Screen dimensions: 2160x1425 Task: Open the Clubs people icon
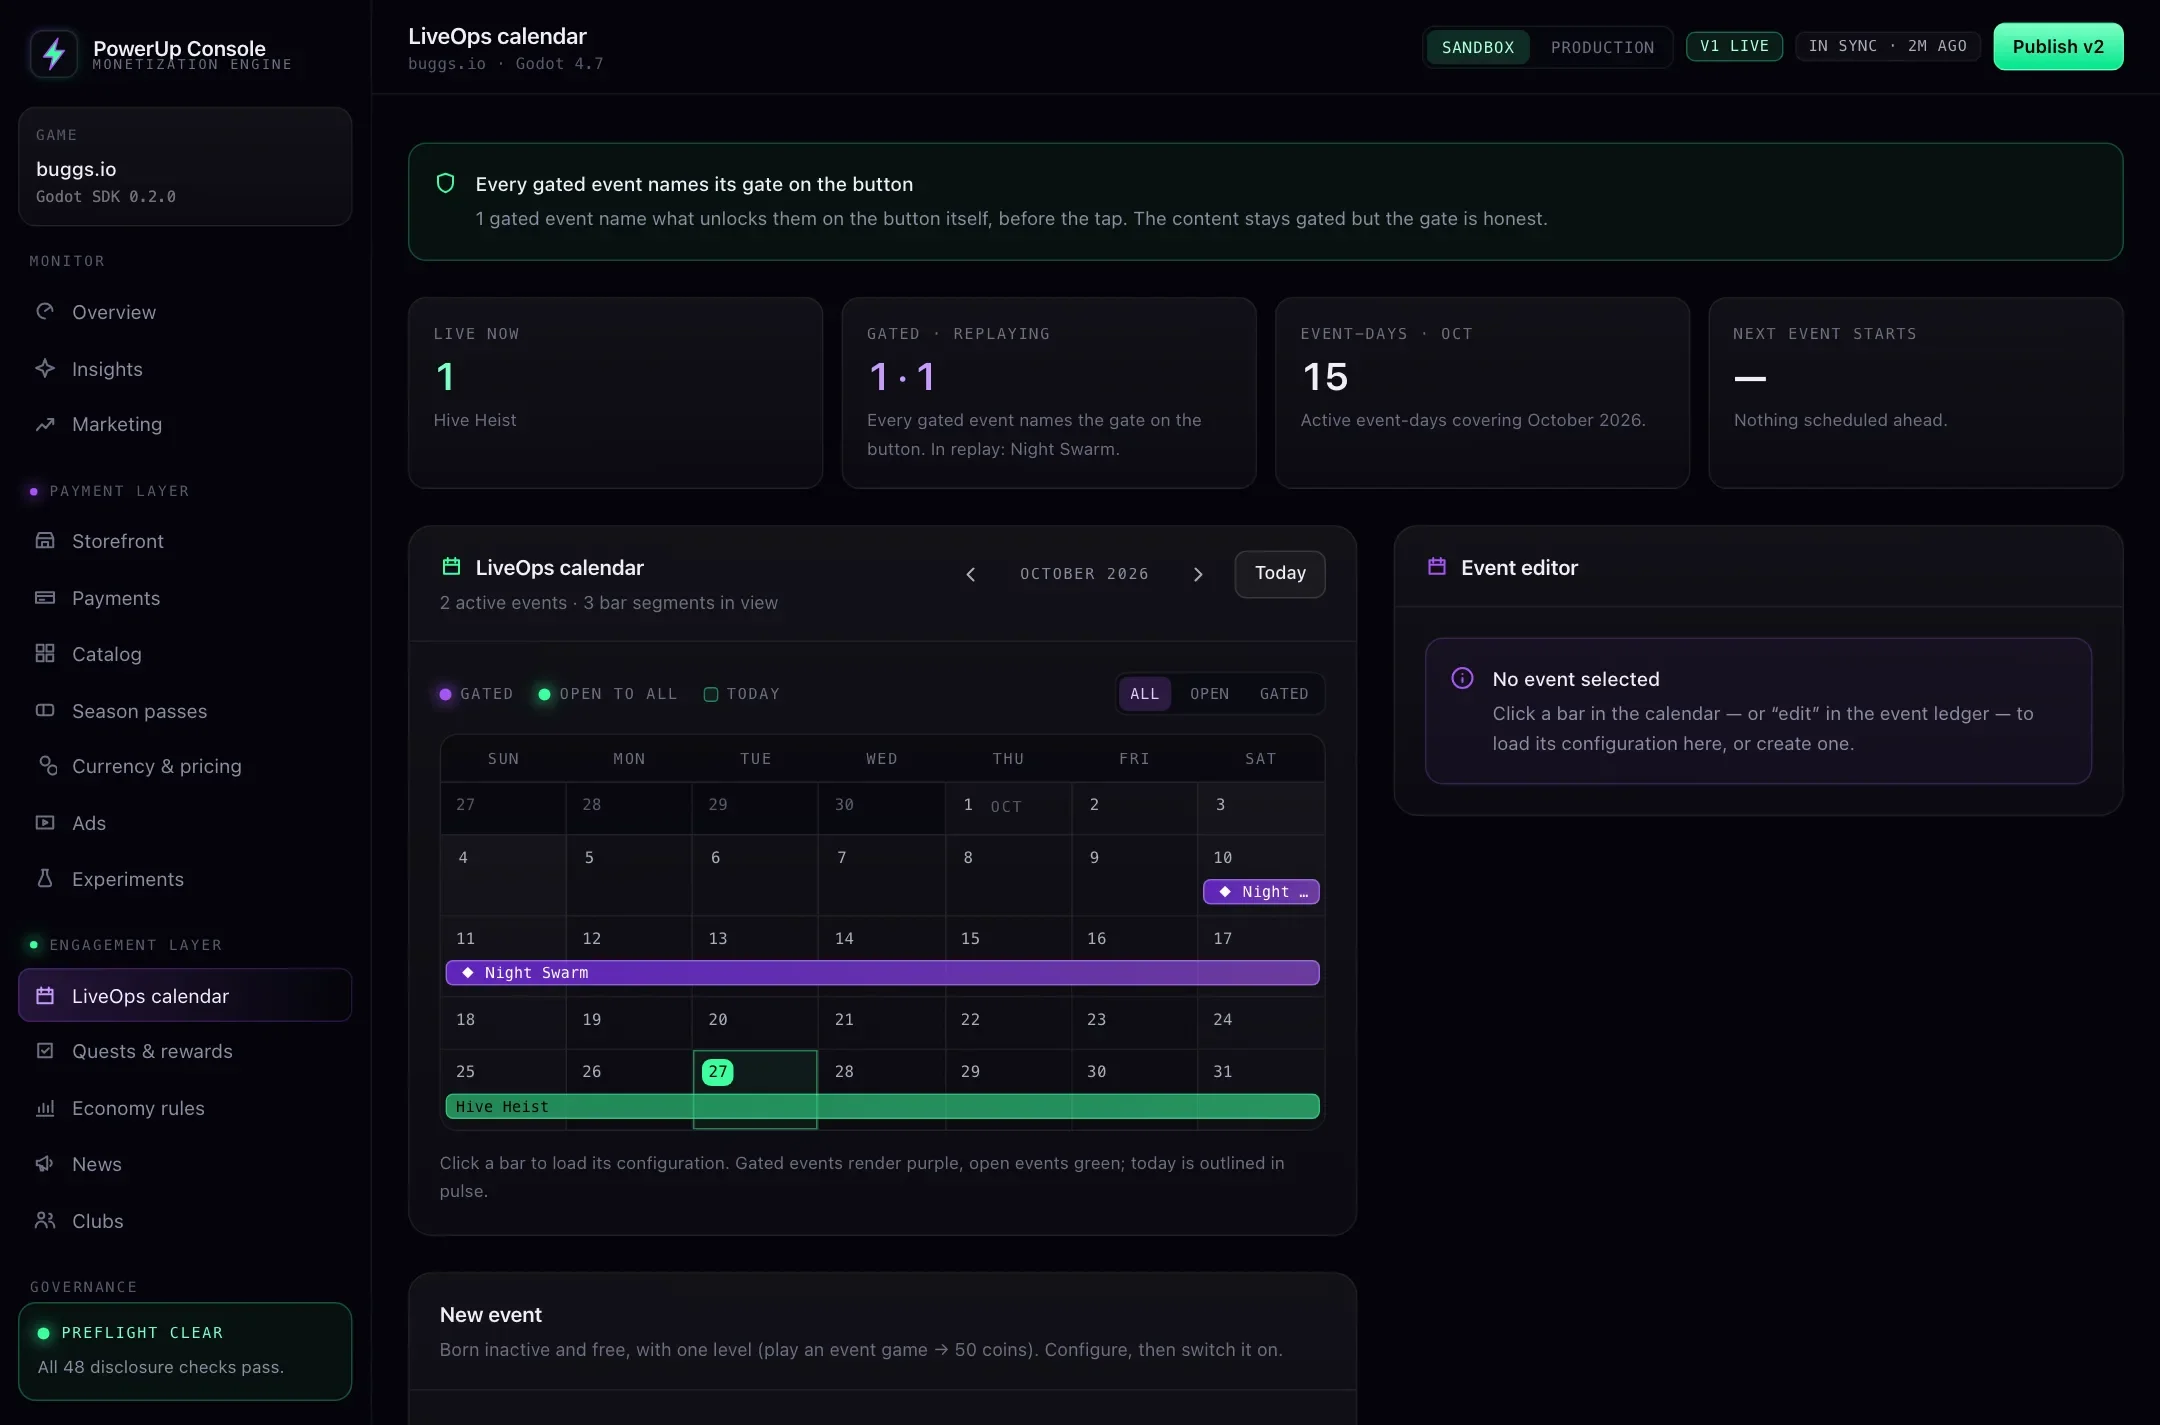(45, 1220)
